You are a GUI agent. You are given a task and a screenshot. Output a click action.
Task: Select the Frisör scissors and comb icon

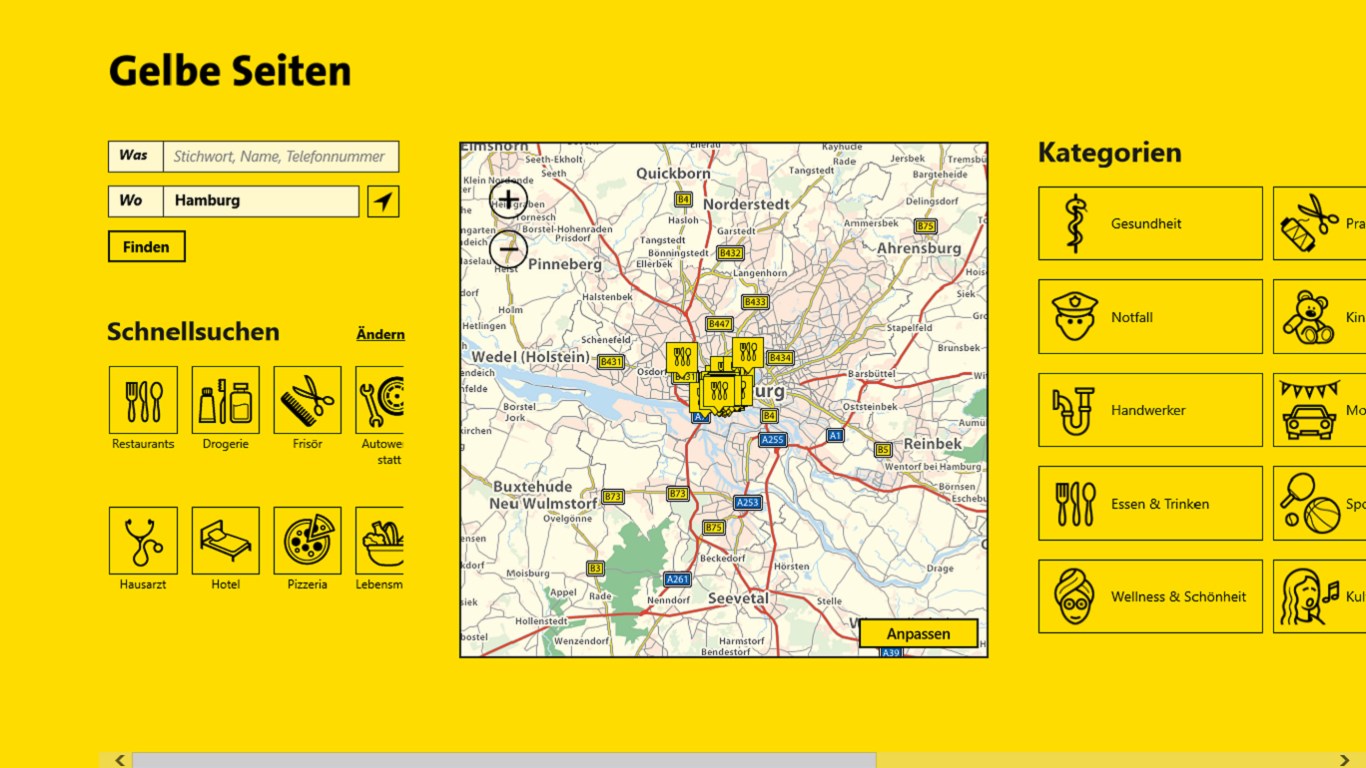coord(307,400)
